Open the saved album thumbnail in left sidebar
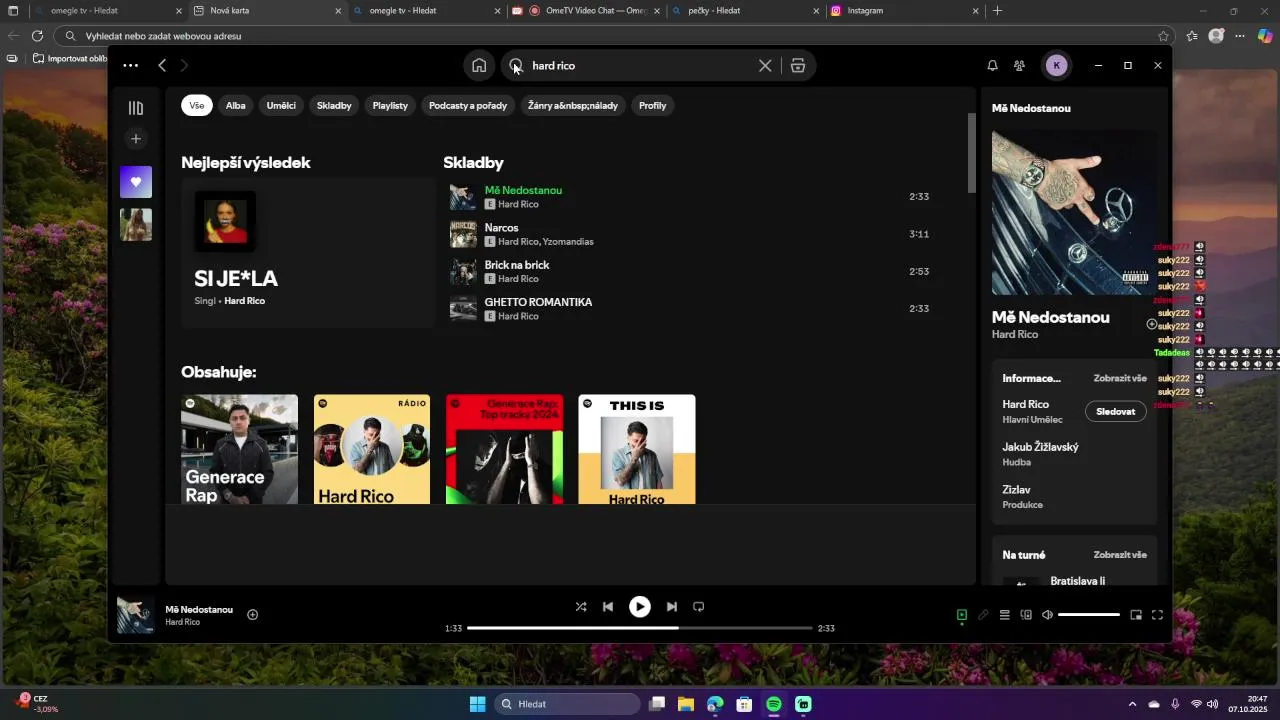Viewport: 1280px width, 720px height. point(136,225)
